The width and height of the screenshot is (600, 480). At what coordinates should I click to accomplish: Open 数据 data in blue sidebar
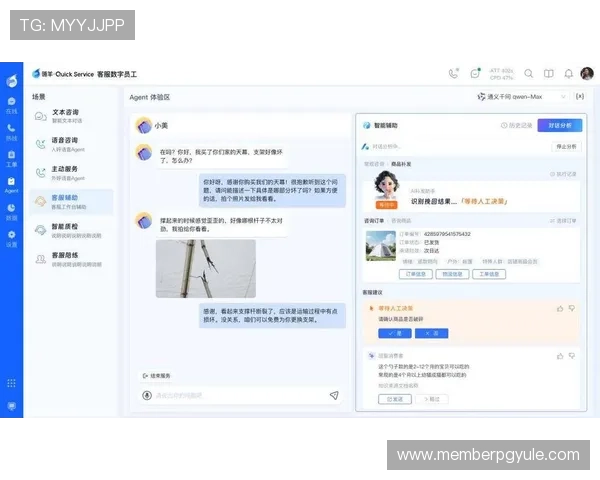coord(11,212)
